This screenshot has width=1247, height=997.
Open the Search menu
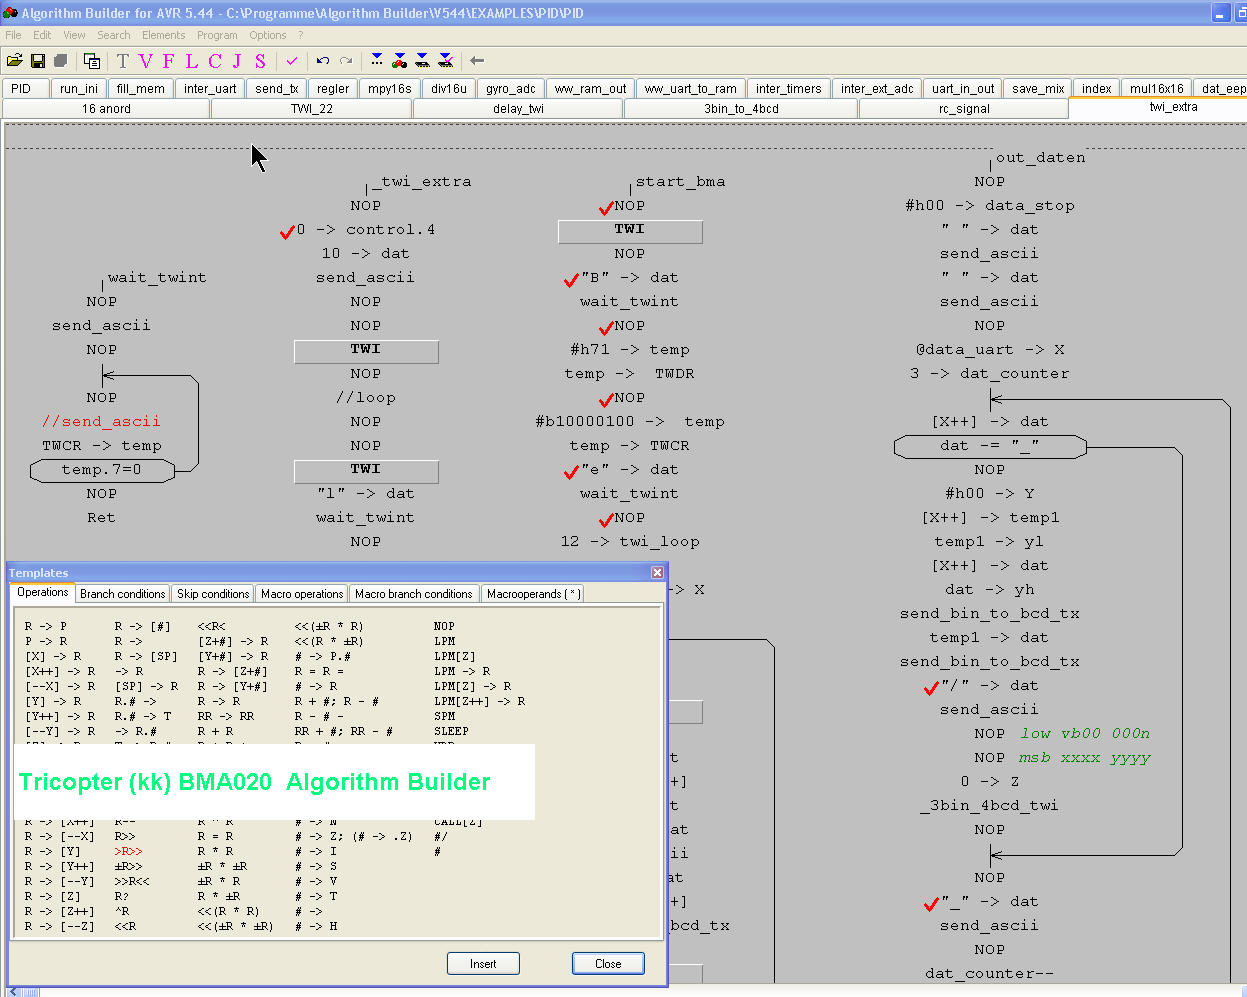point(114,35)
